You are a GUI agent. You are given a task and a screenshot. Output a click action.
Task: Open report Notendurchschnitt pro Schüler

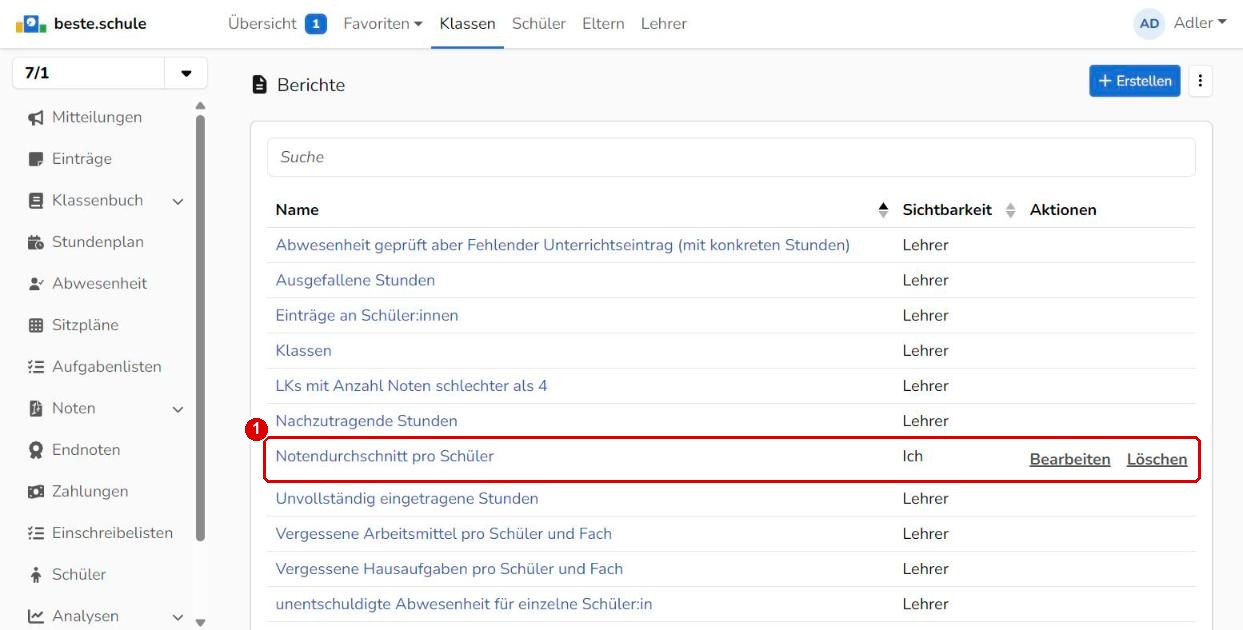(385, 456)
